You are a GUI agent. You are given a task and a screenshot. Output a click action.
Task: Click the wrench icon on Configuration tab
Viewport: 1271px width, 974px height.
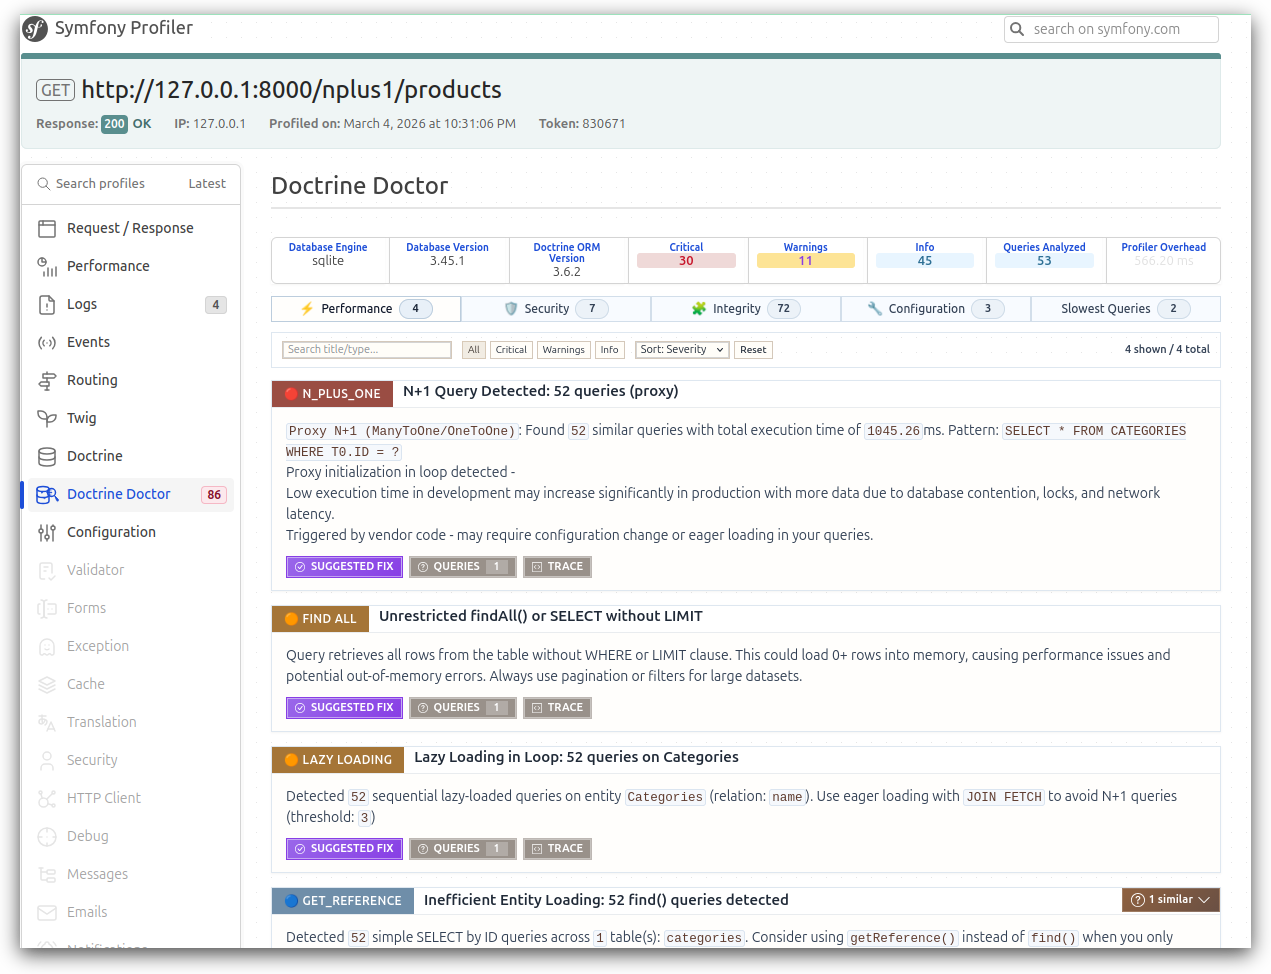point(875,309)
